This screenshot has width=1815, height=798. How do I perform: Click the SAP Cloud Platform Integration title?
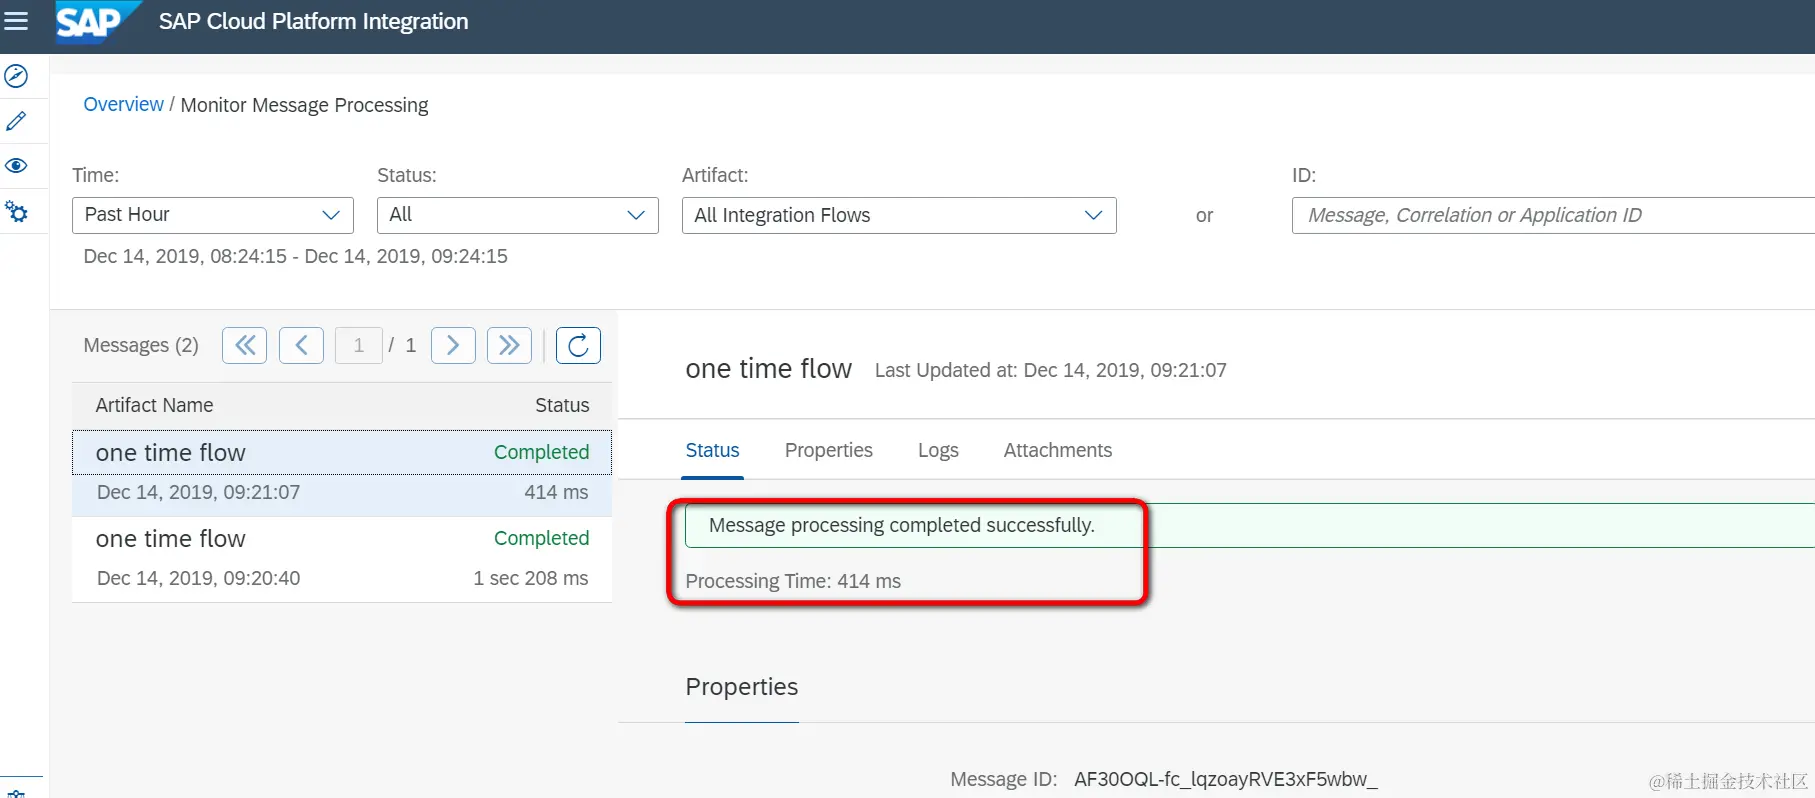pos(313,21)
